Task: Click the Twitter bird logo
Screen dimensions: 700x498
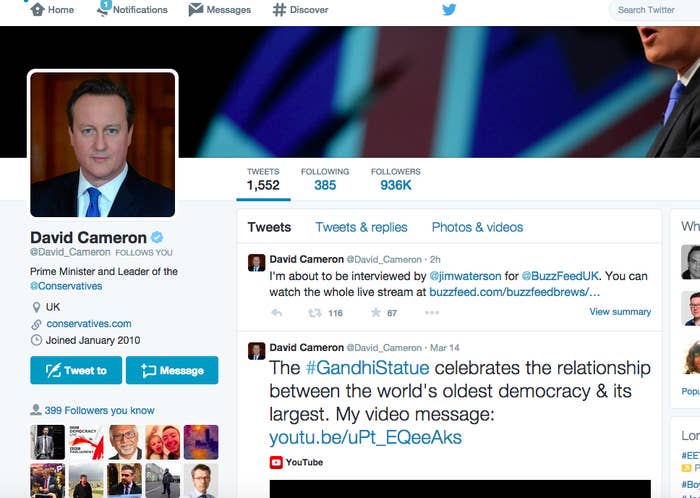Action: (449, 9)
